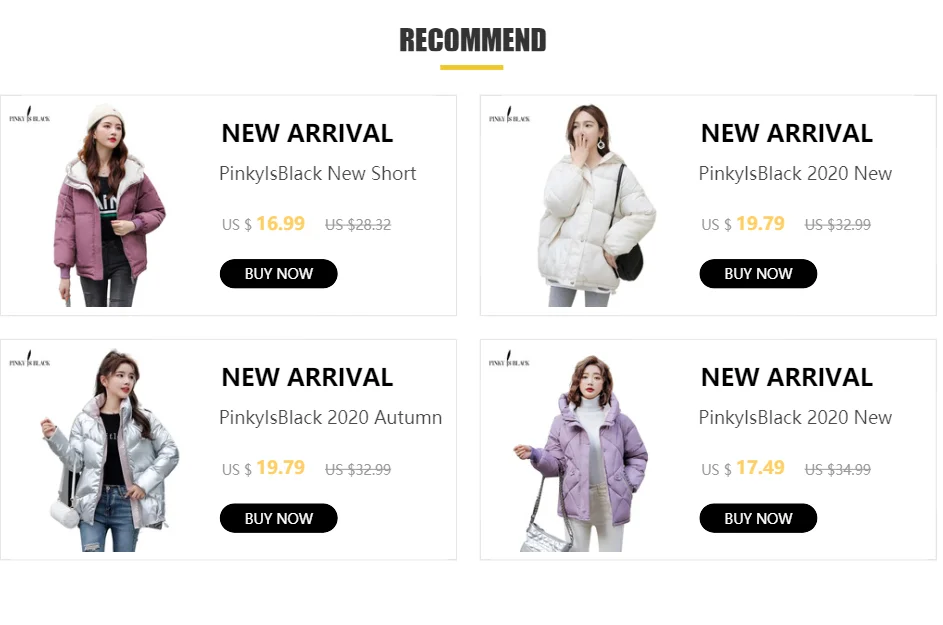Viewport: 943px width, 625px height.
Task: Open the 'PinkyIsBlack New Short' product title
Action: point(318,173)
